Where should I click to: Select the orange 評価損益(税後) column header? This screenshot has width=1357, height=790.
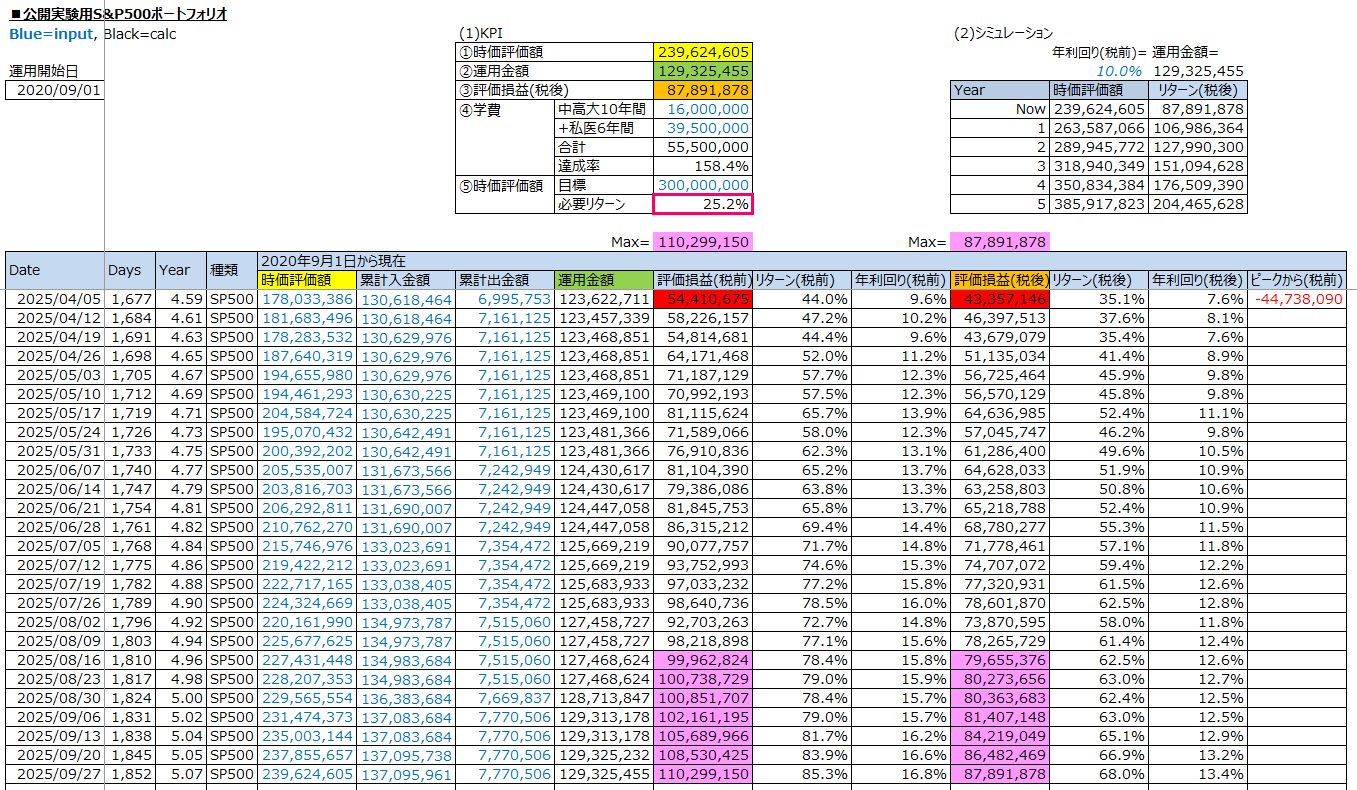[x=999, y=280]
